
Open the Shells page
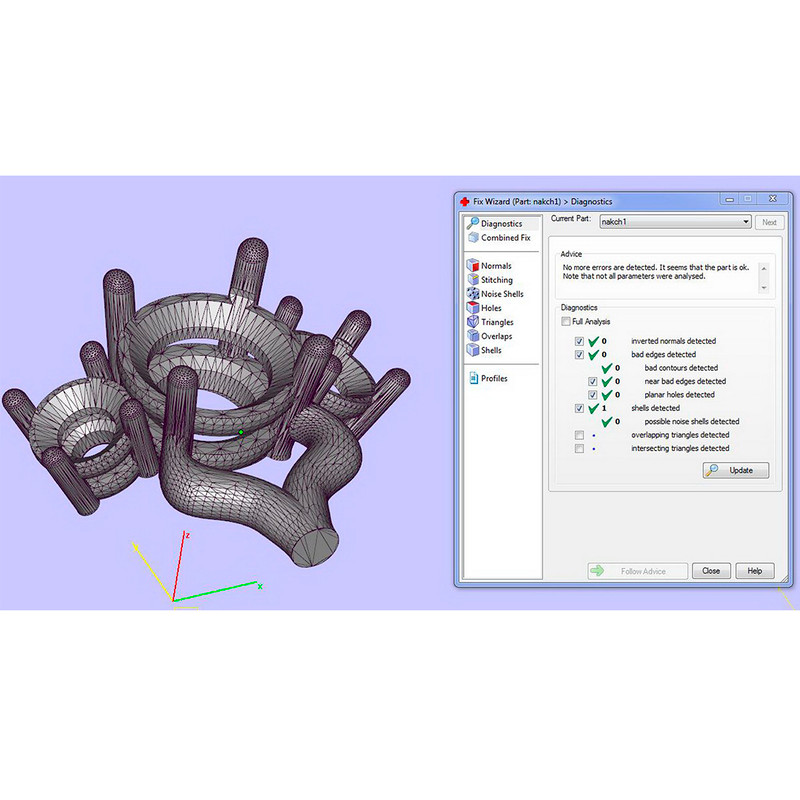click(491, 350)
